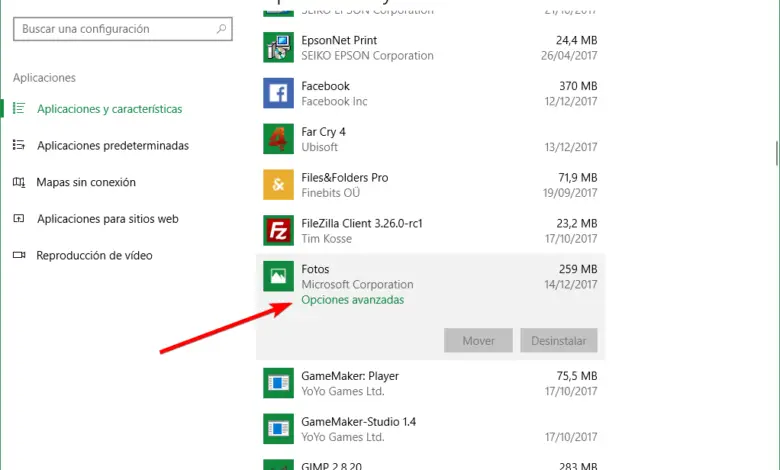Select GameMaker: Player entry name
The width and height of the screenshot is (780, 470).
(350, 376)
